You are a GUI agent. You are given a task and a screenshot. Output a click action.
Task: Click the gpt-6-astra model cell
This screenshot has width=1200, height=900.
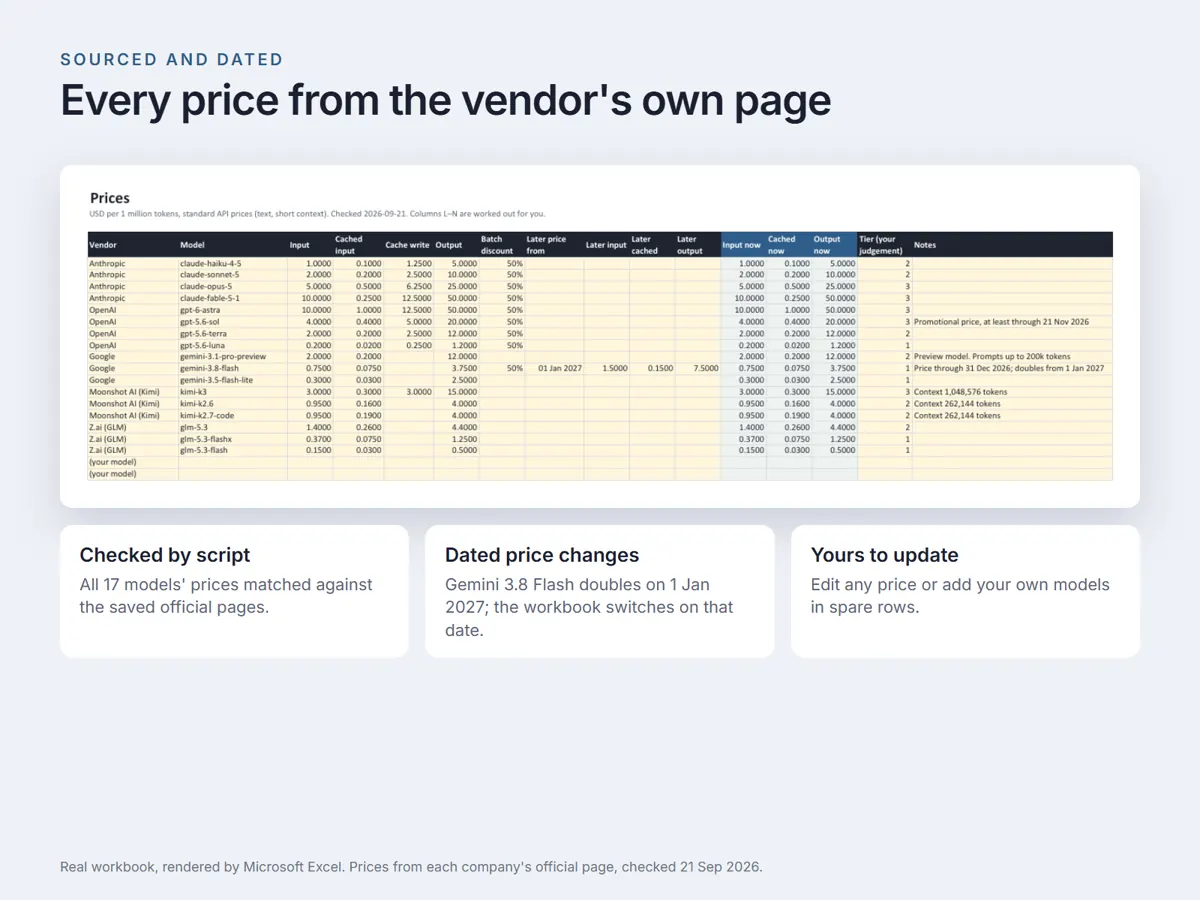(x=233, y=310)
